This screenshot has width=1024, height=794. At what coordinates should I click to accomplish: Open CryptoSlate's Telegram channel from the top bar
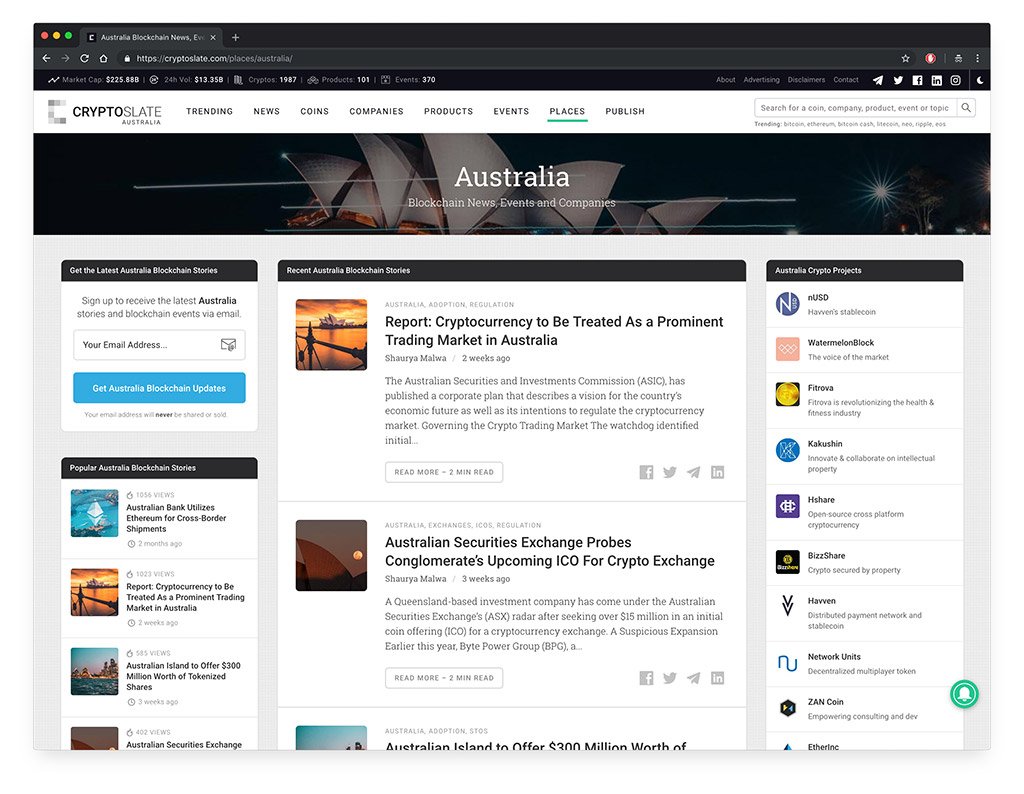pos(876,79)
